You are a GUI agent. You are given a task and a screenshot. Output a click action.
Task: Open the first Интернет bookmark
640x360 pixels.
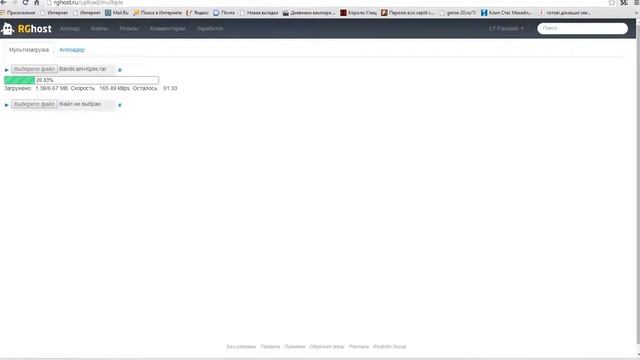pos(54,13)
